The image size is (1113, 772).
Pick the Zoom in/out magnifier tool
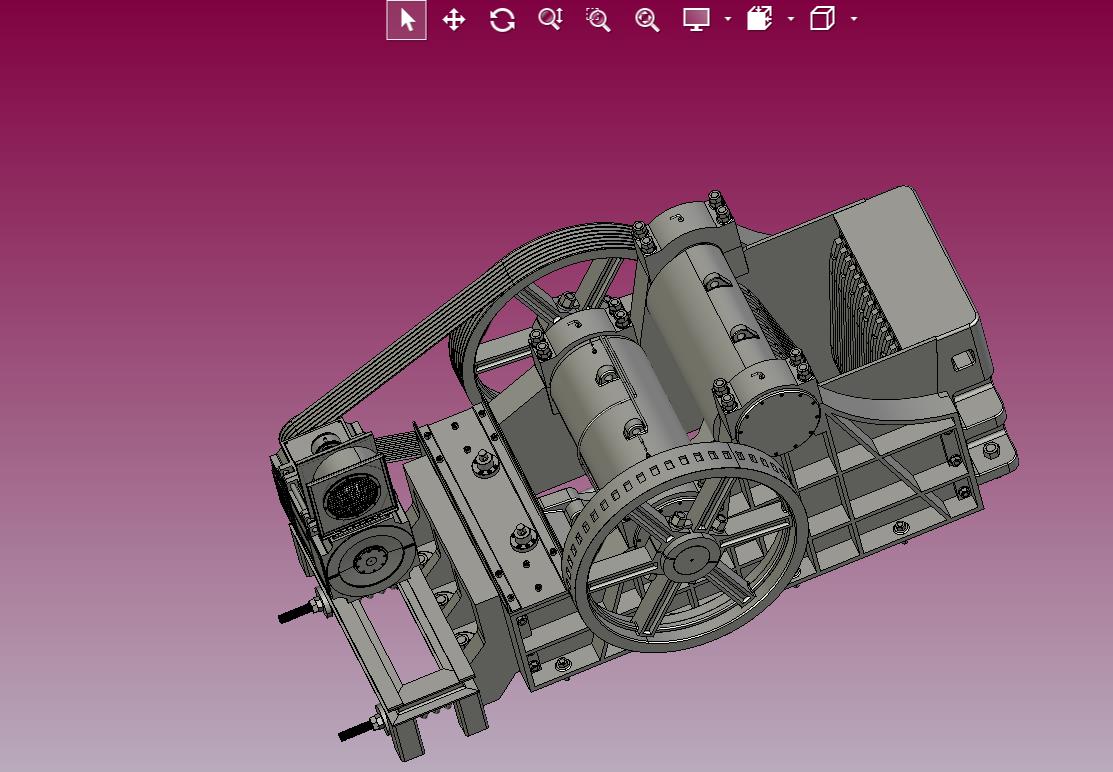coord(550,19)
